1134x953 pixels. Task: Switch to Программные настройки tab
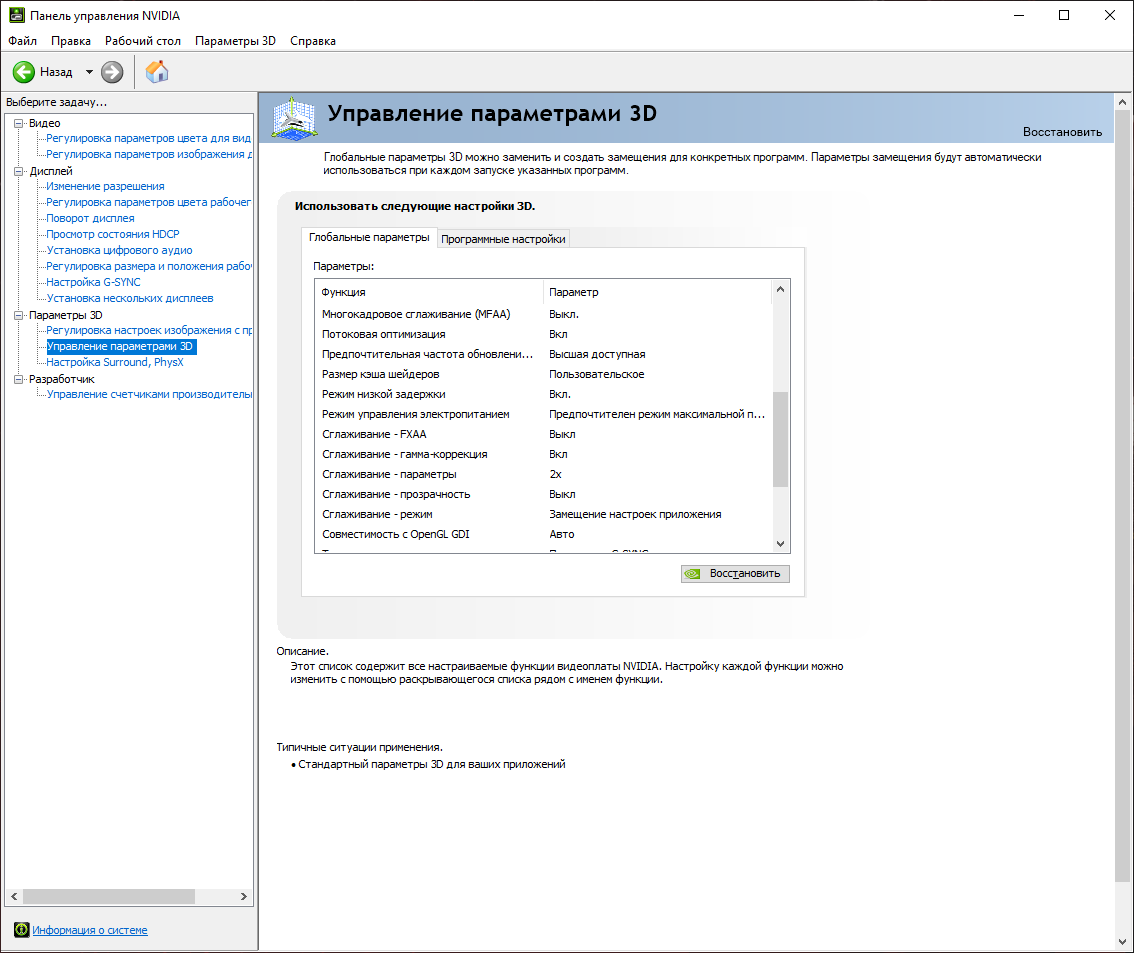pos(504,239)
